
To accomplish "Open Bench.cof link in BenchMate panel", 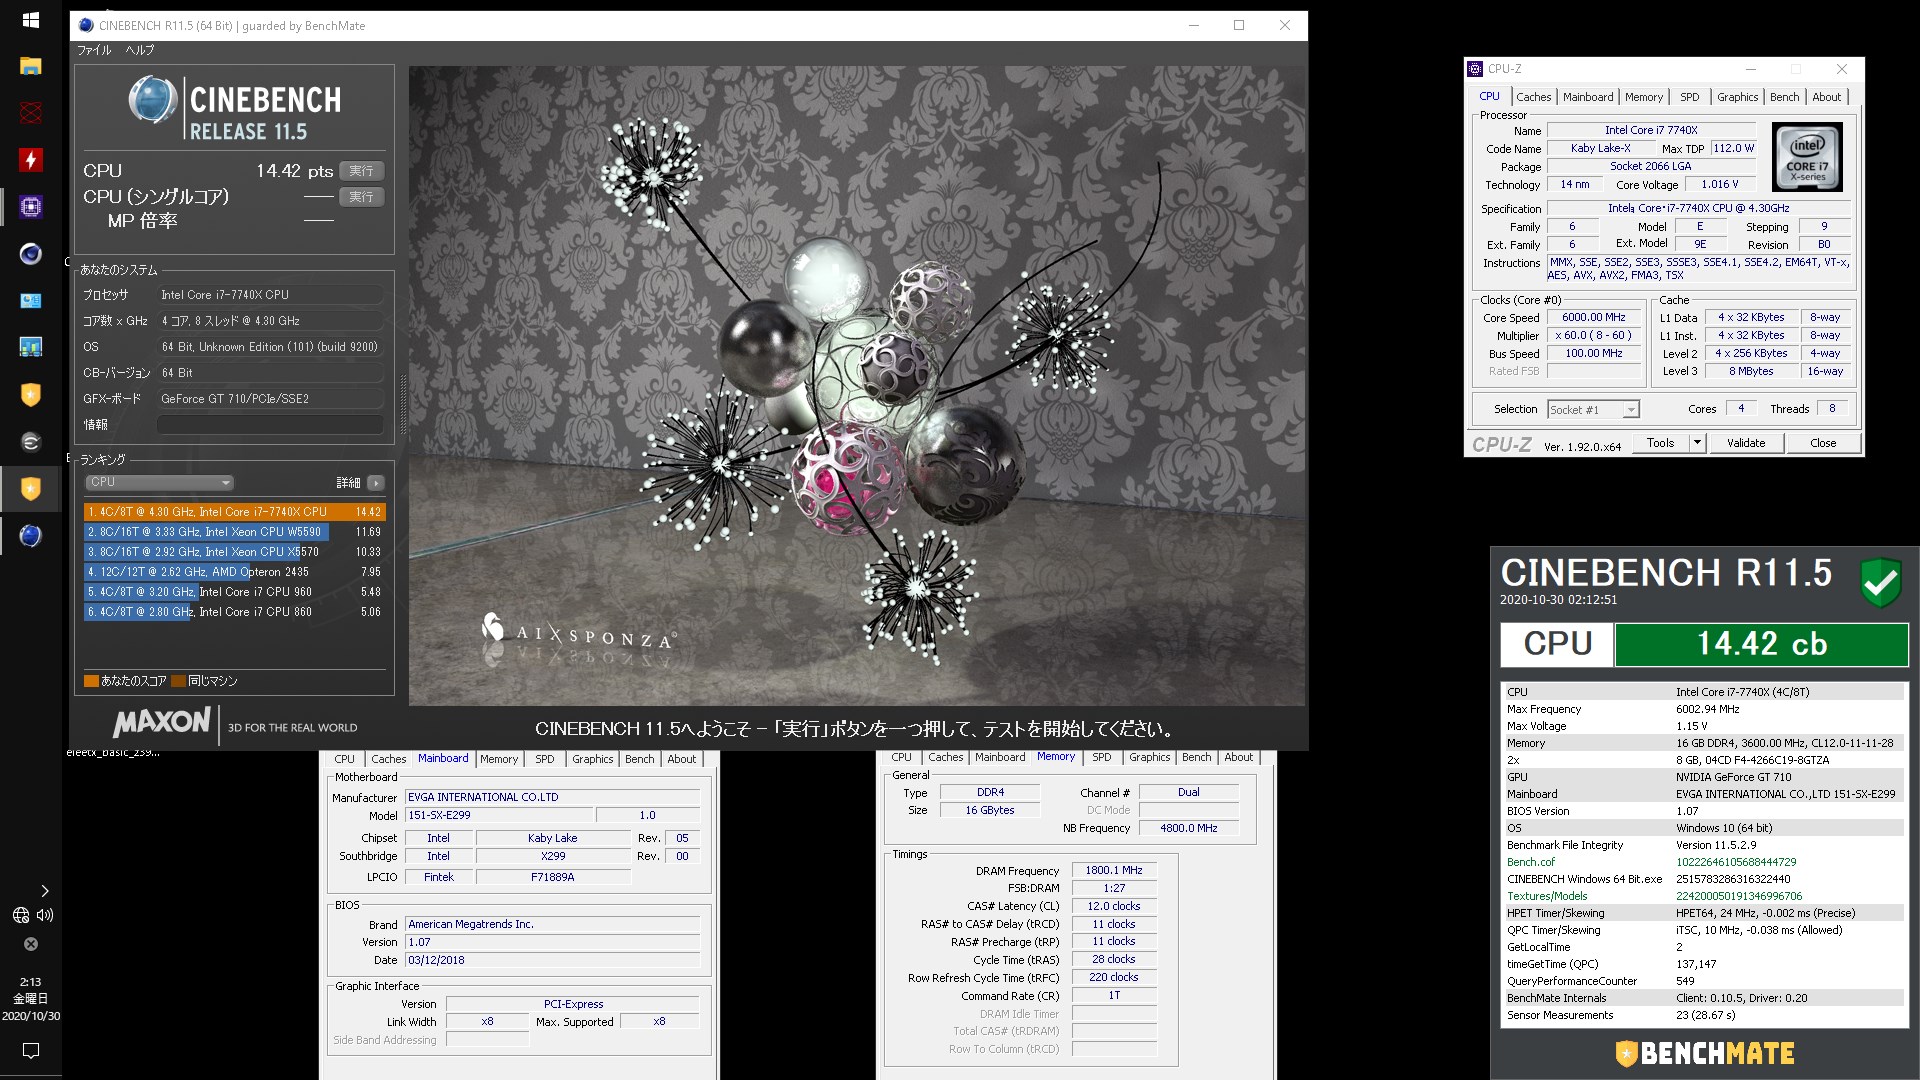I will click(x=1531, y=862).
